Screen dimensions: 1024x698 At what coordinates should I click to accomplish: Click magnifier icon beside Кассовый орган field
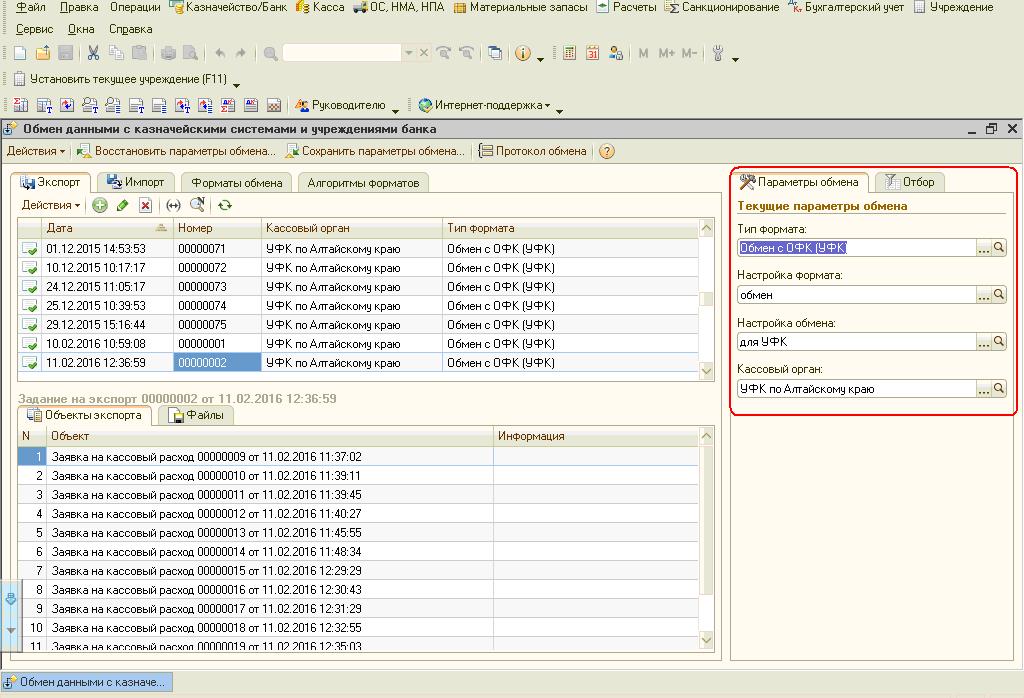998,389
